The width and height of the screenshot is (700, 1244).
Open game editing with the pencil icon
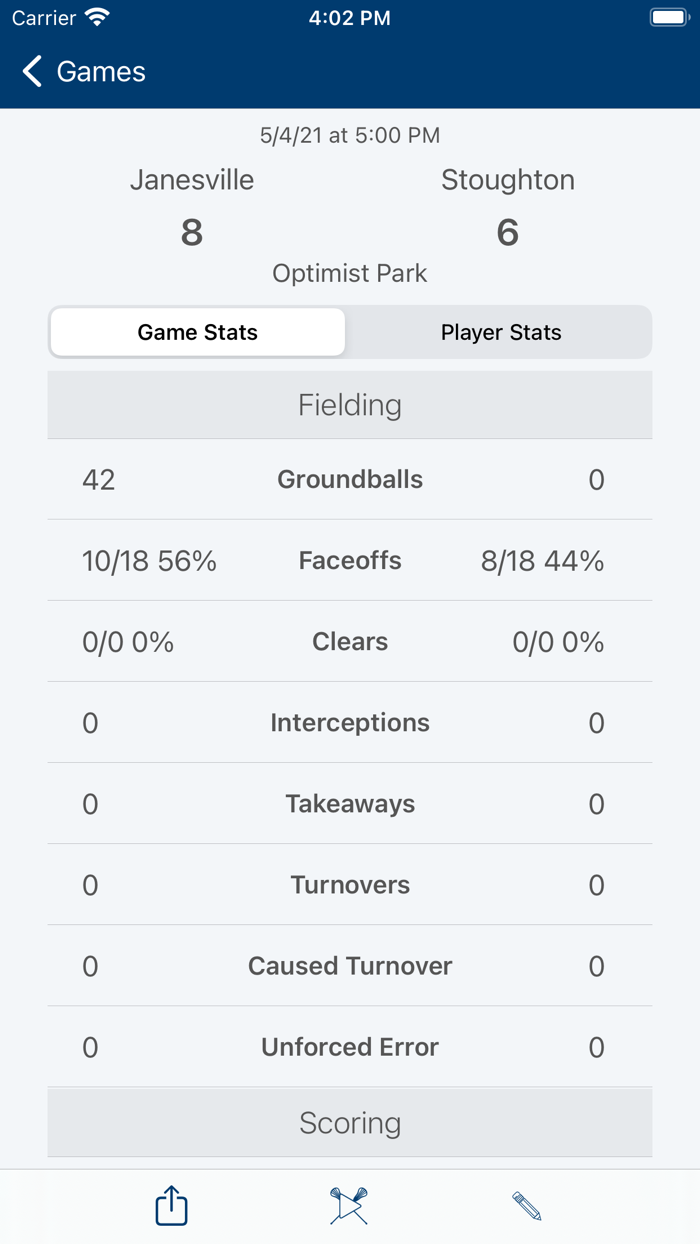[528, 1206]
